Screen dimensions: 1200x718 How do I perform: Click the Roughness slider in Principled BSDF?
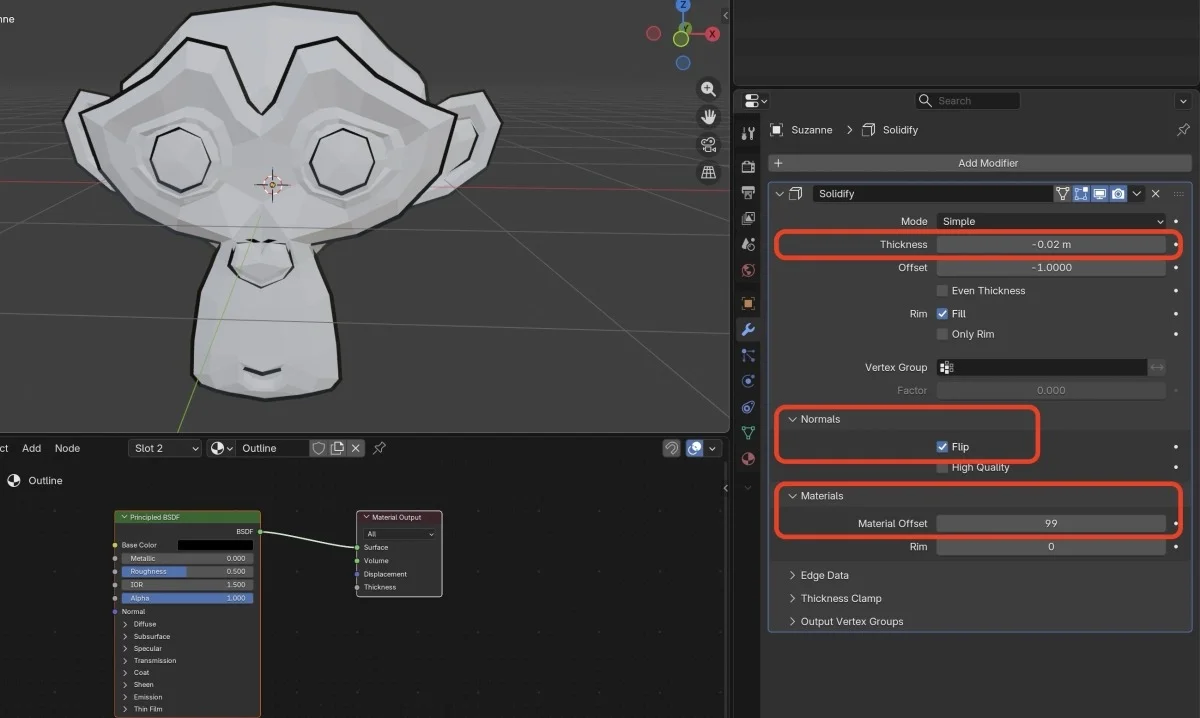[187, 572]
